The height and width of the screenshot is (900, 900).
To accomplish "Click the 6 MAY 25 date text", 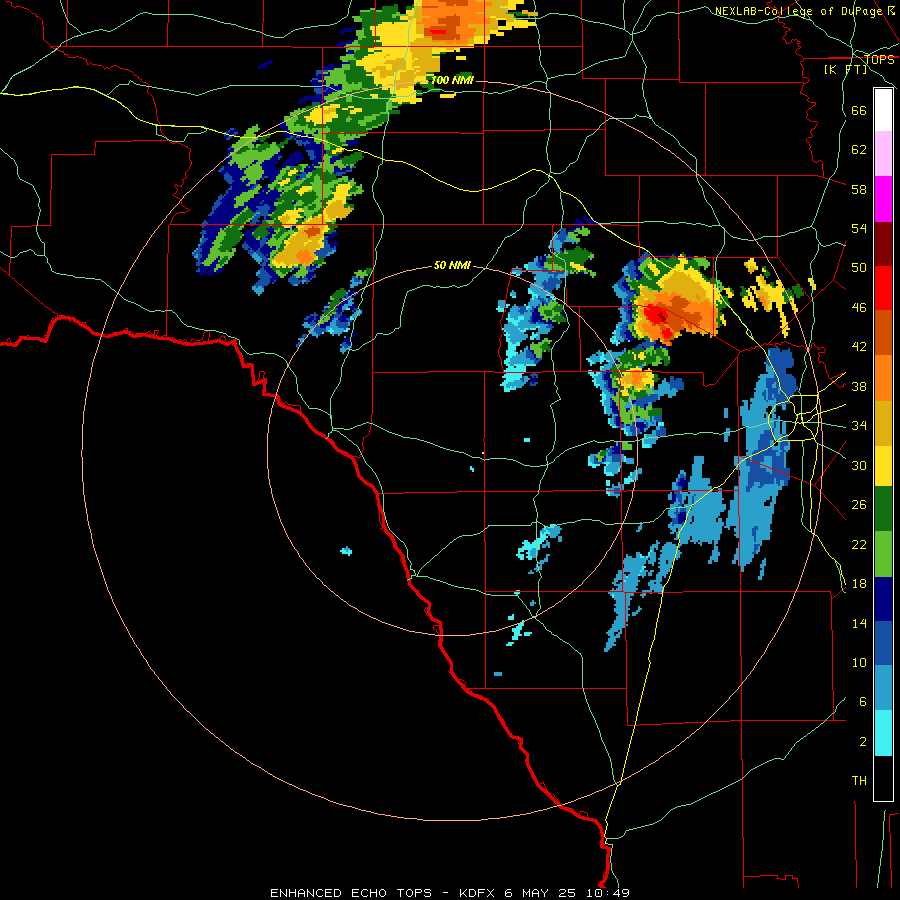I will (x=540, y=893).
